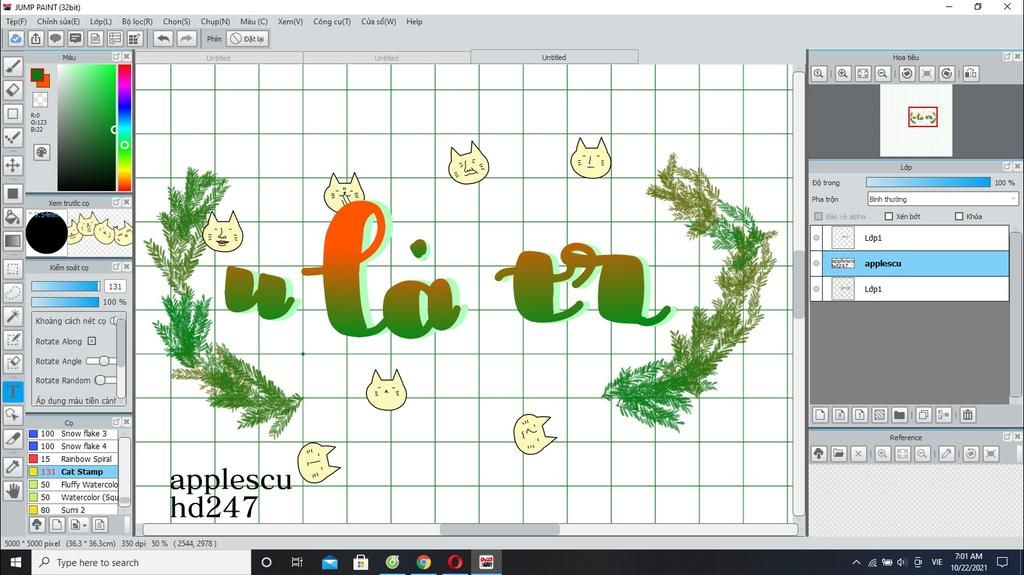Open the color palette icon in Màu panel
The image size is (1024, 575).
pyautogui.click(x=41, y=152)
